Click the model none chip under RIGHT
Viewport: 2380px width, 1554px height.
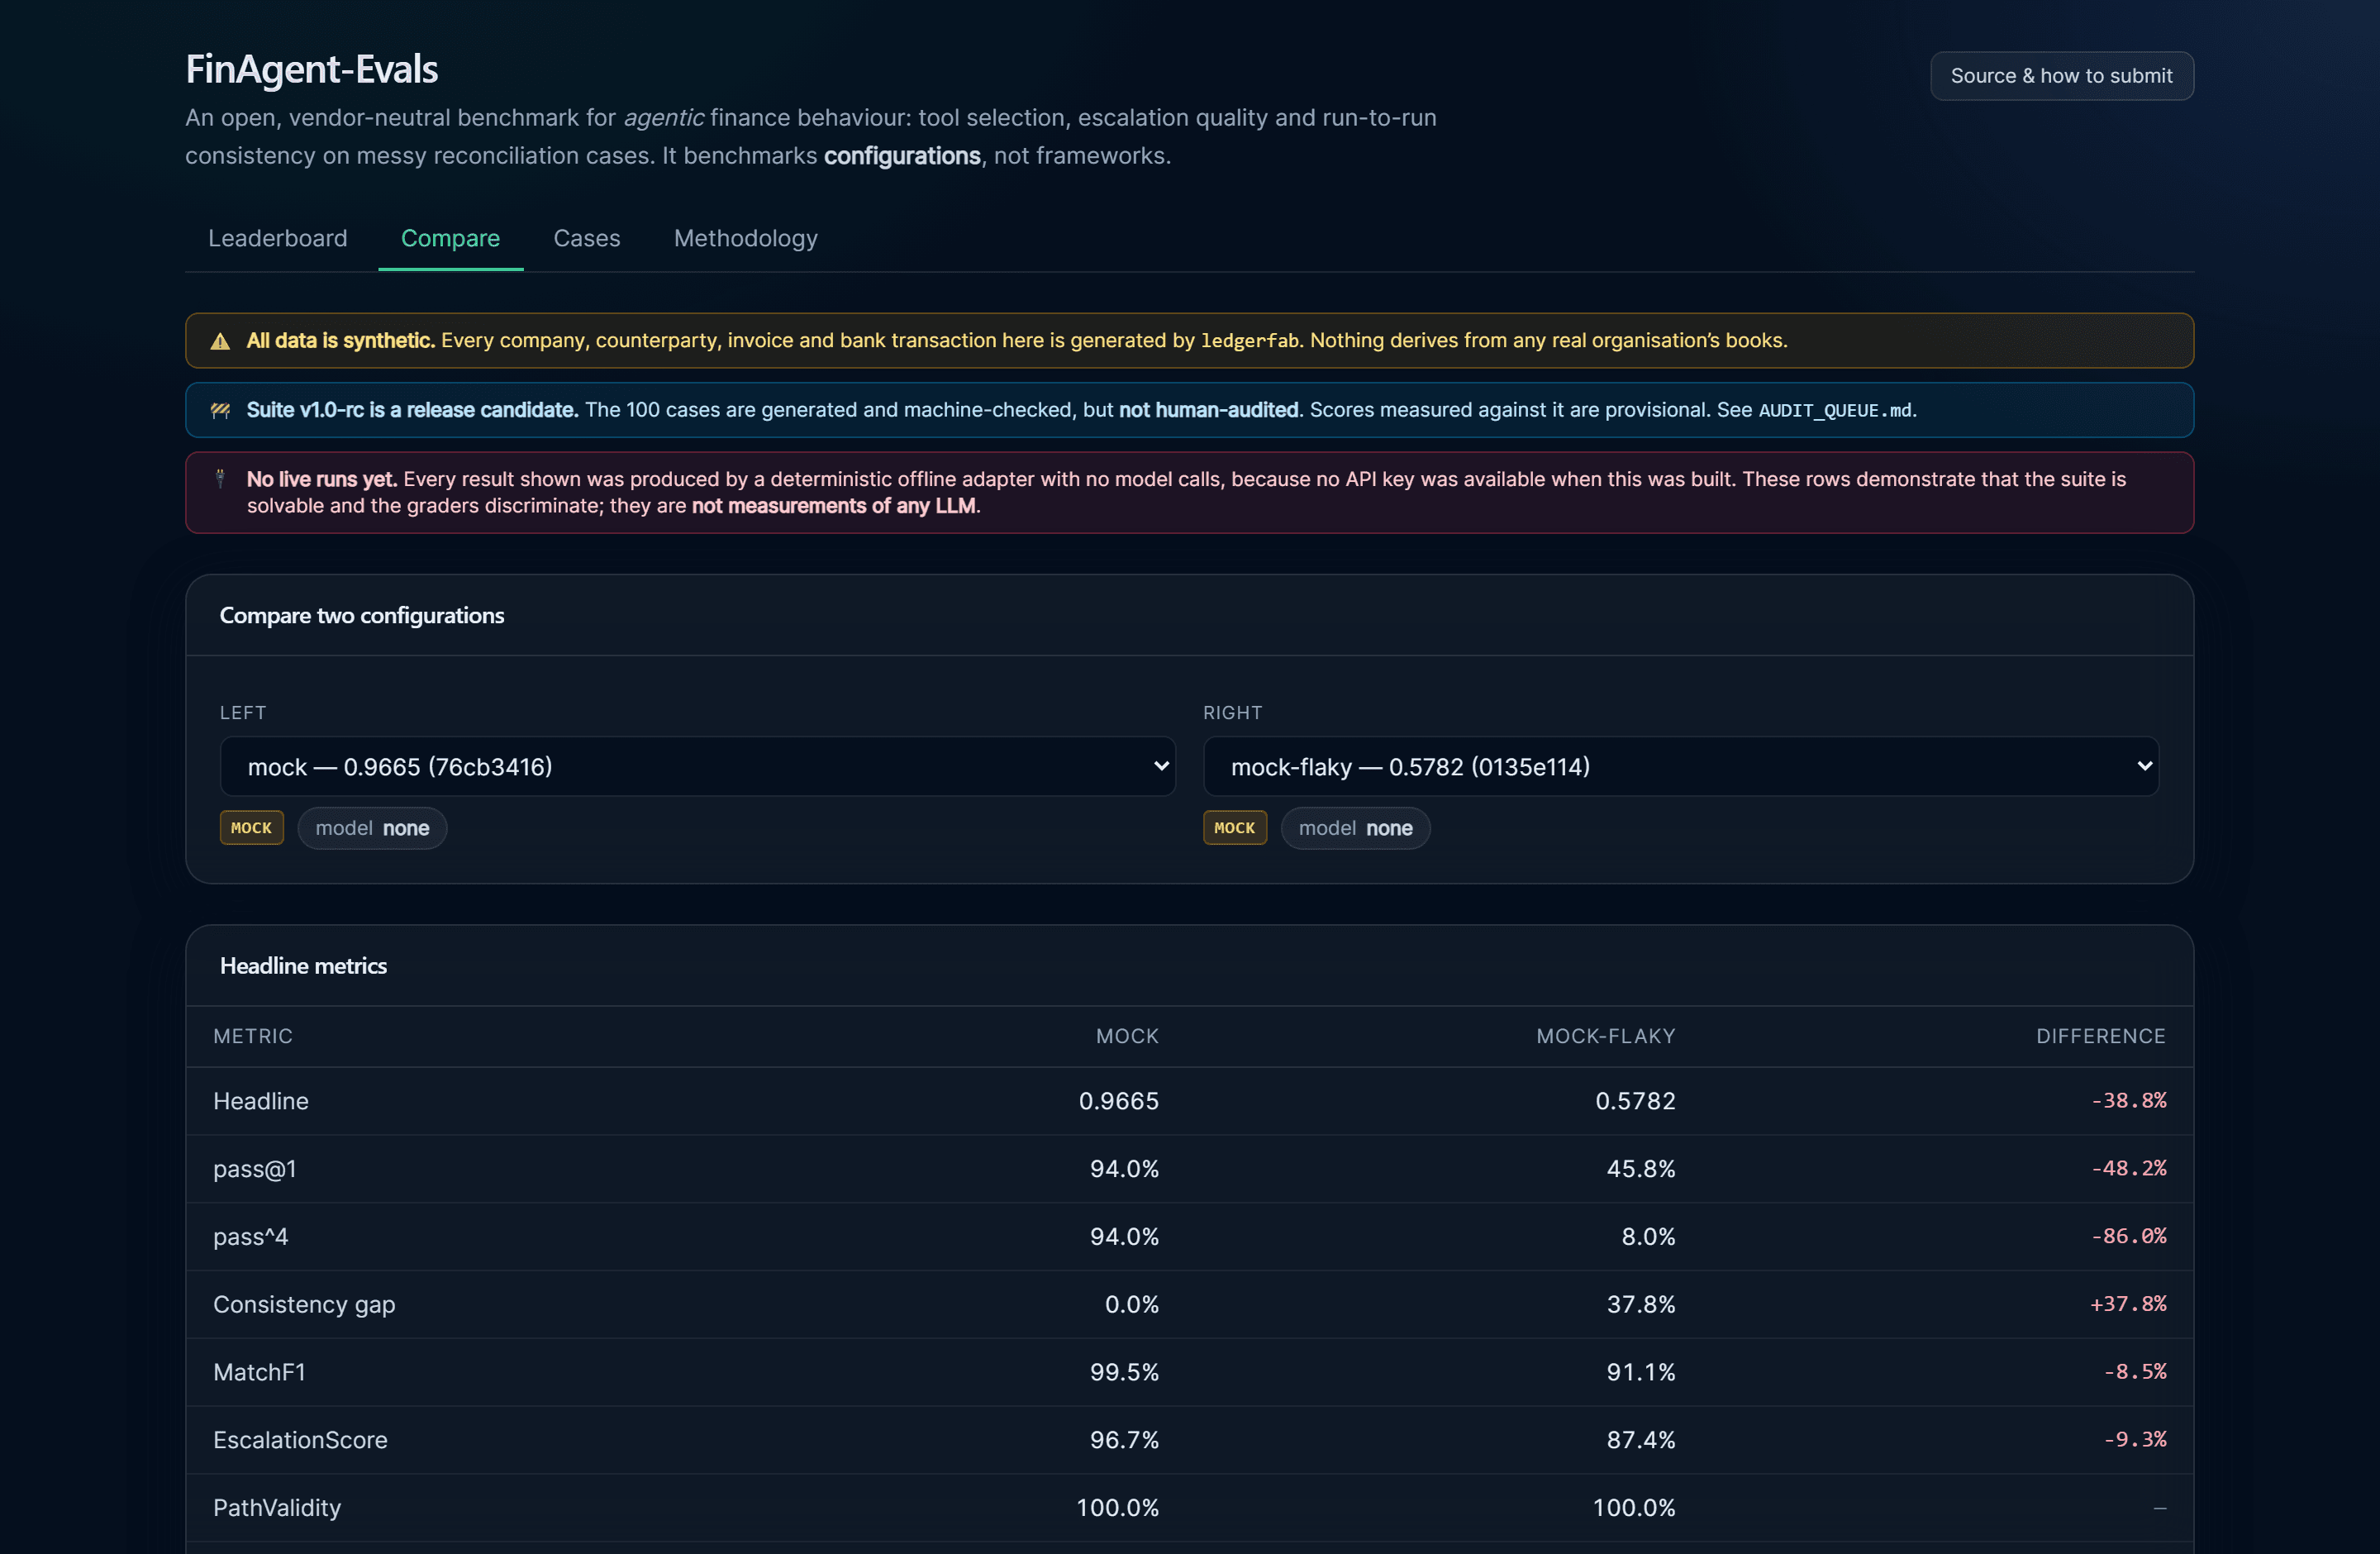coord(1355,828)
